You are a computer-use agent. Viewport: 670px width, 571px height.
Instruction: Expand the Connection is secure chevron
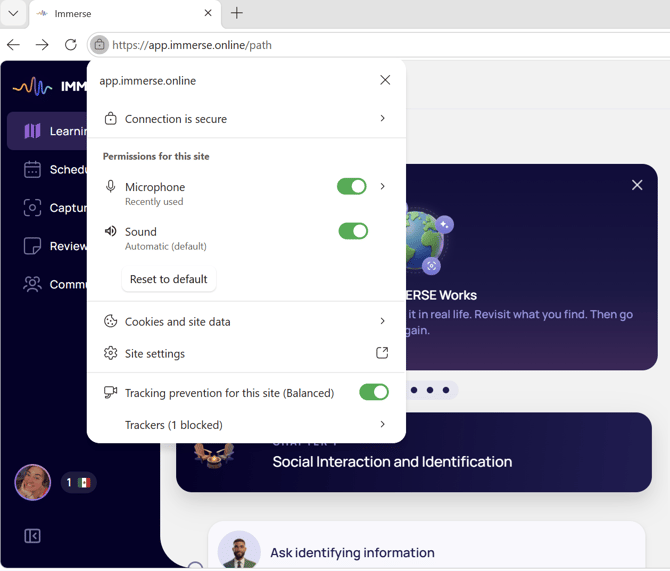[x=382, y=118]
